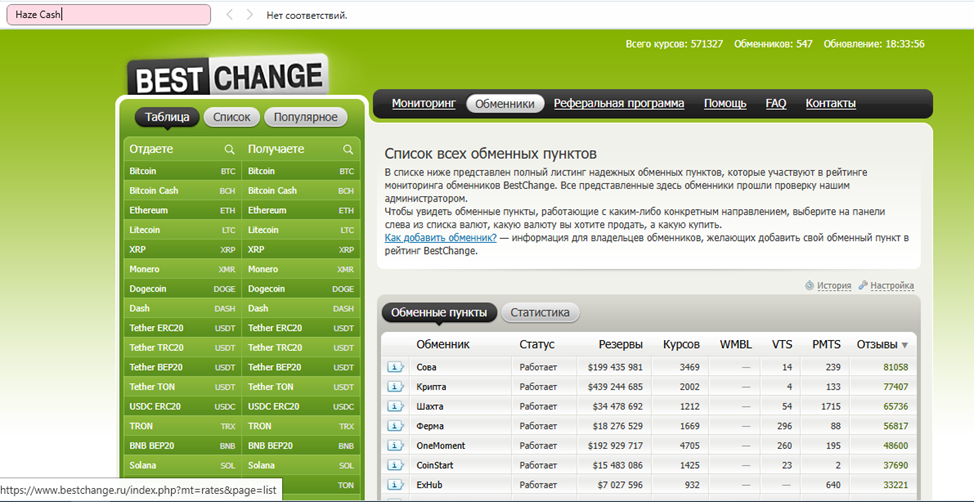Open CoinStart exchanger name
Viewport: 974px width, 502px height.
point(435,465)
